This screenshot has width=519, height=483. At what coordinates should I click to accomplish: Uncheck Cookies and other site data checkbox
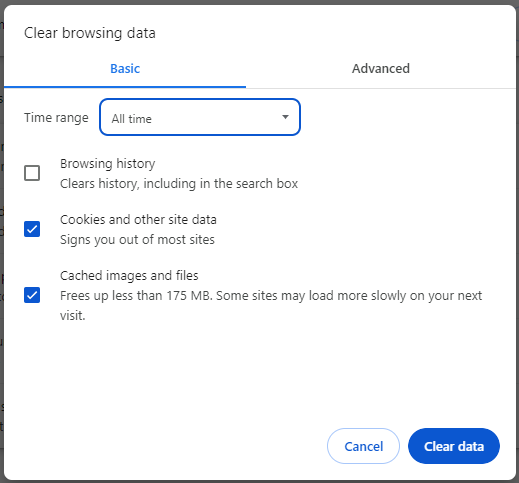(x=32, y=229)
